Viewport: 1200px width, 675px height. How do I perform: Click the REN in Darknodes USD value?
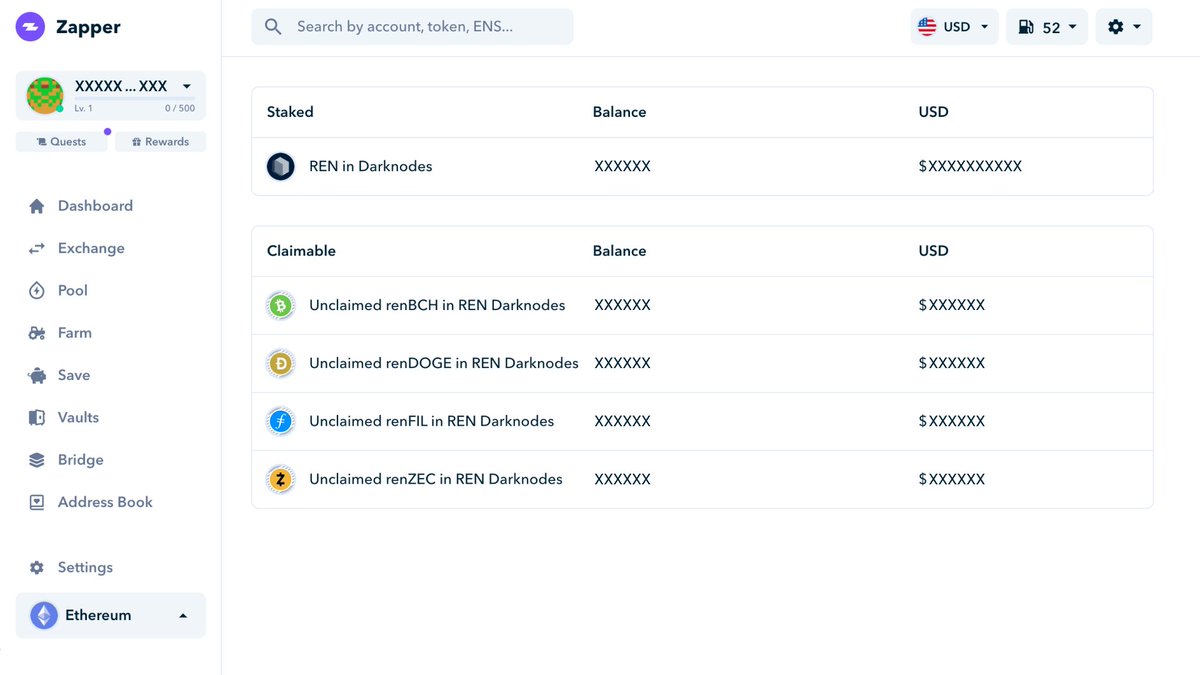(970, 166)
